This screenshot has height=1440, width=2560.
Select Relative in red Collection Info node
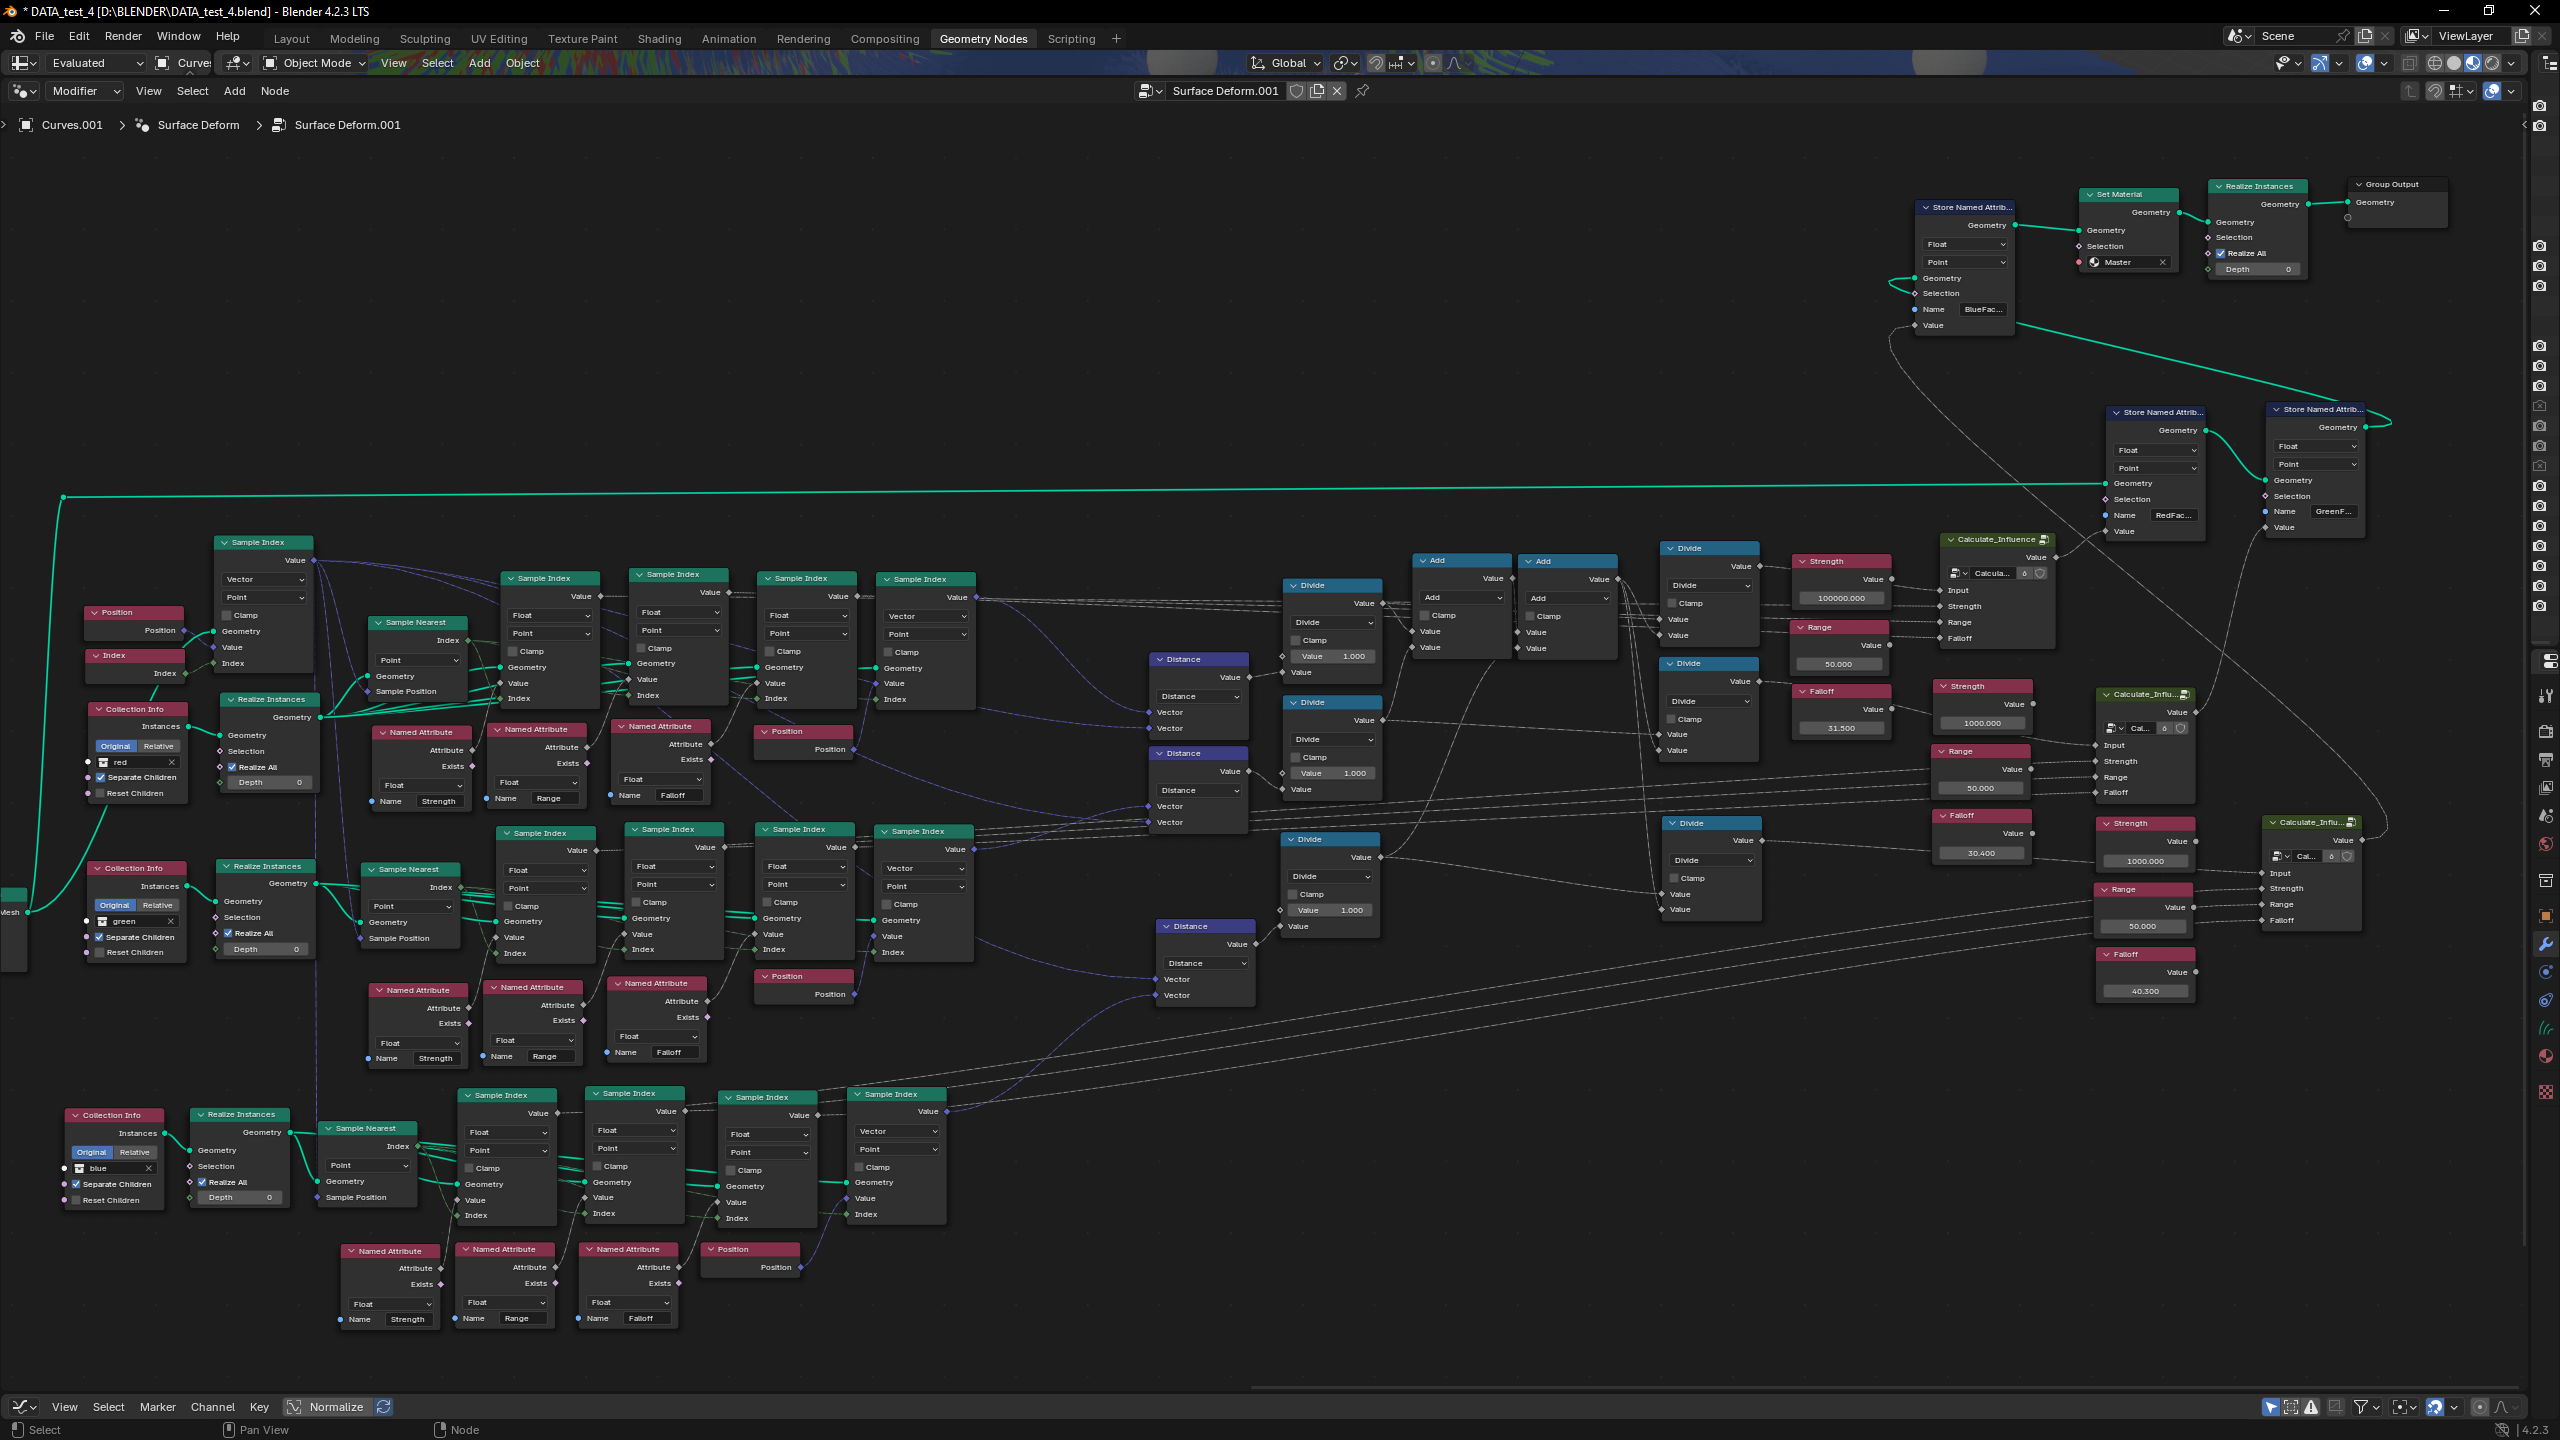(158, 746)
